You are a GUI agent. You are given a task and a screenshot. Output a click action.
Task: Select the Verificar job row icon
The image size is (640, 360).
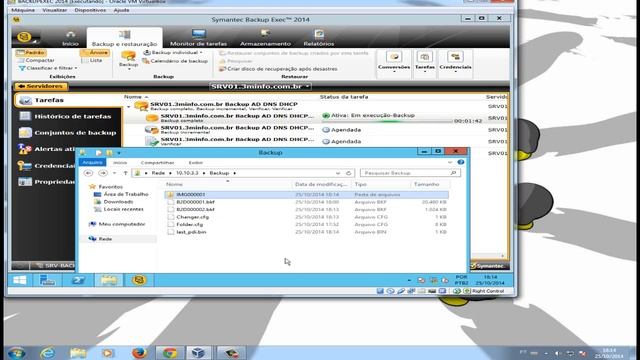(x=152, y=141)
